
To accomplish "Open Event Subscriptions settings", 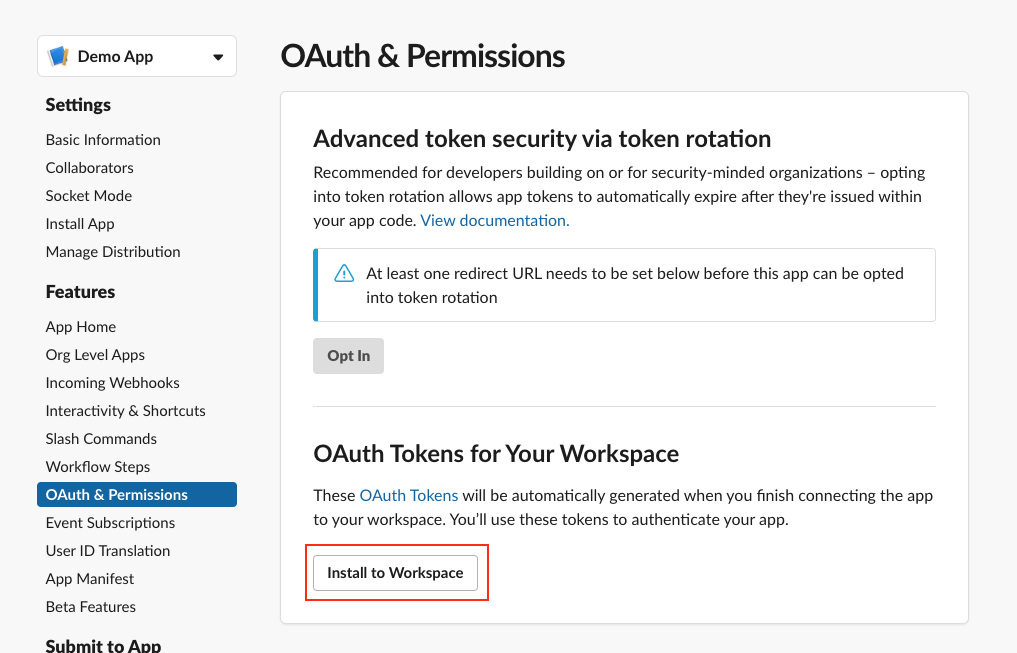I will (110, 523).
